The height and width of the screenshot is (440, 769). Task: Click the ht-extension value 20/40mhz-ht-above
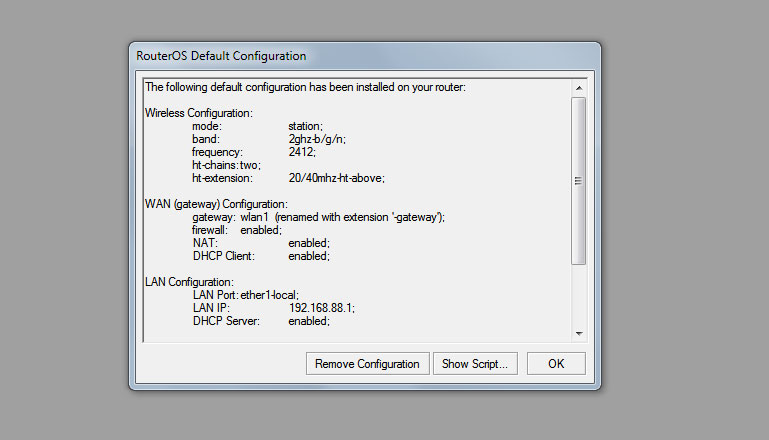336,178
